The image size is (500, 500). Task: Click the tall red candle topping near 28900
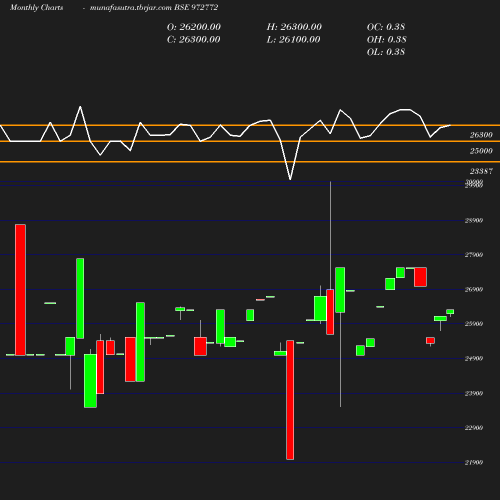tap(20, 290)
